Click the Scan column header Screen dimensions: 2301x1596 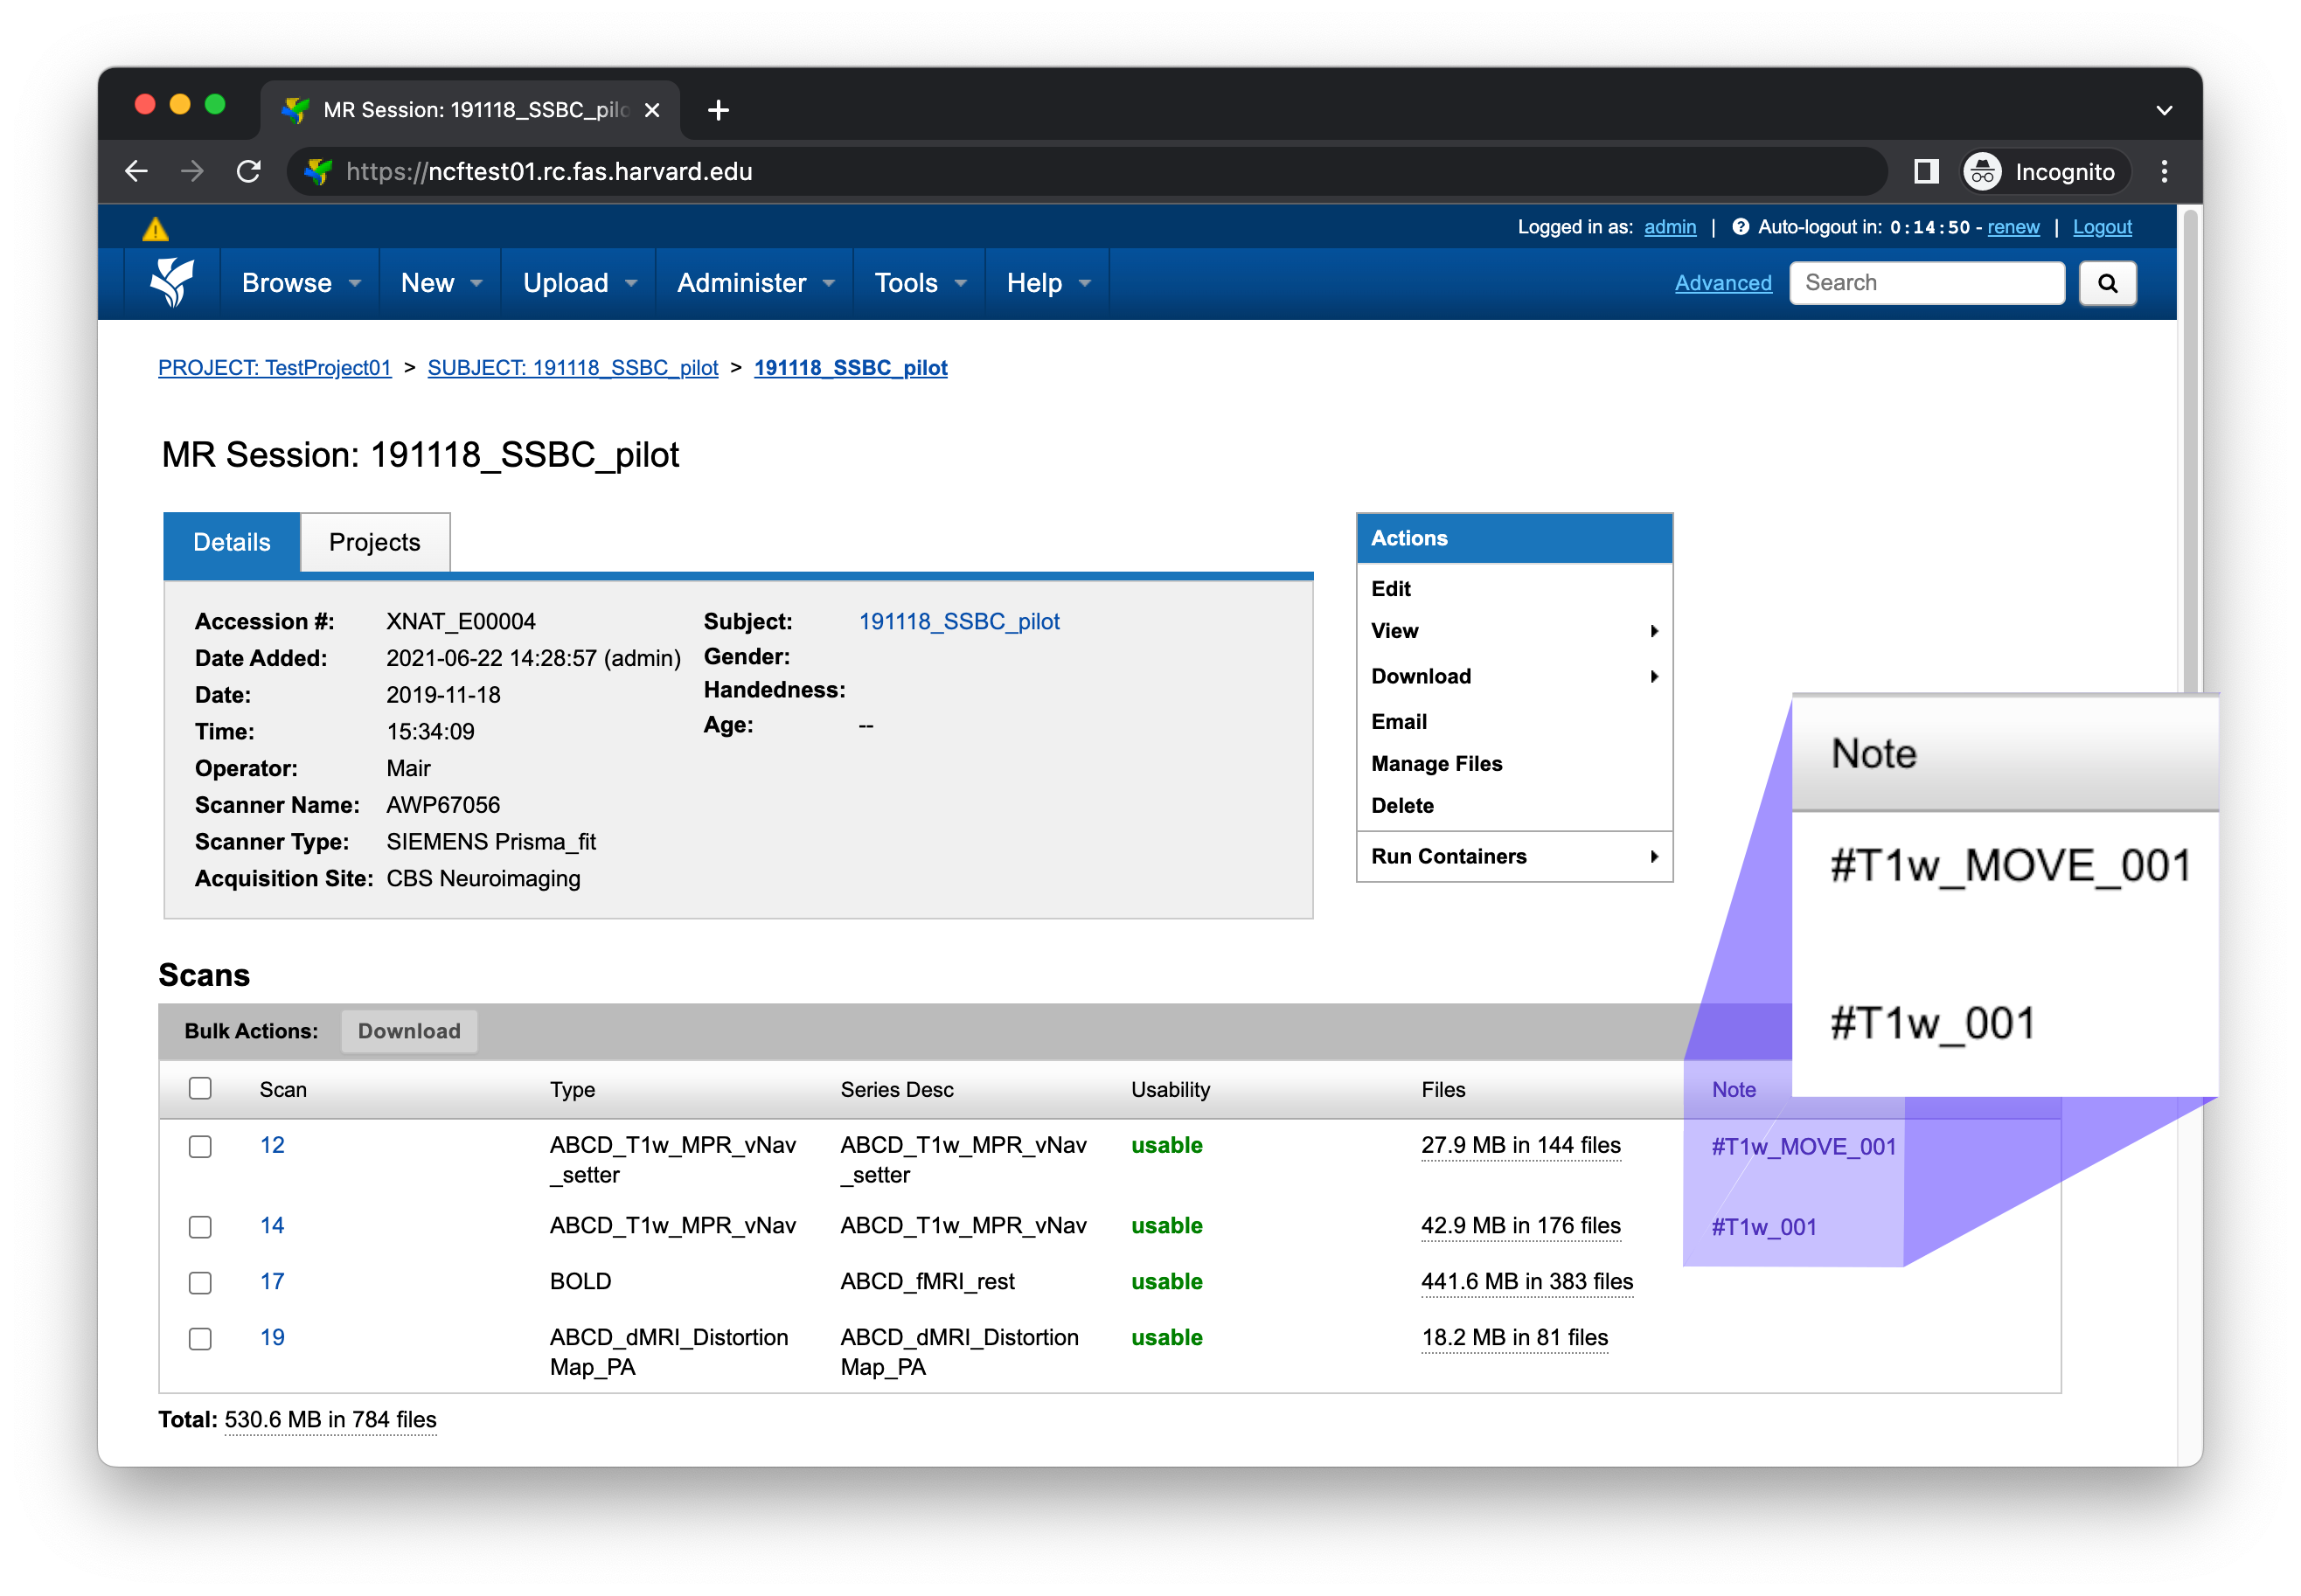(x=283, y=1090)
